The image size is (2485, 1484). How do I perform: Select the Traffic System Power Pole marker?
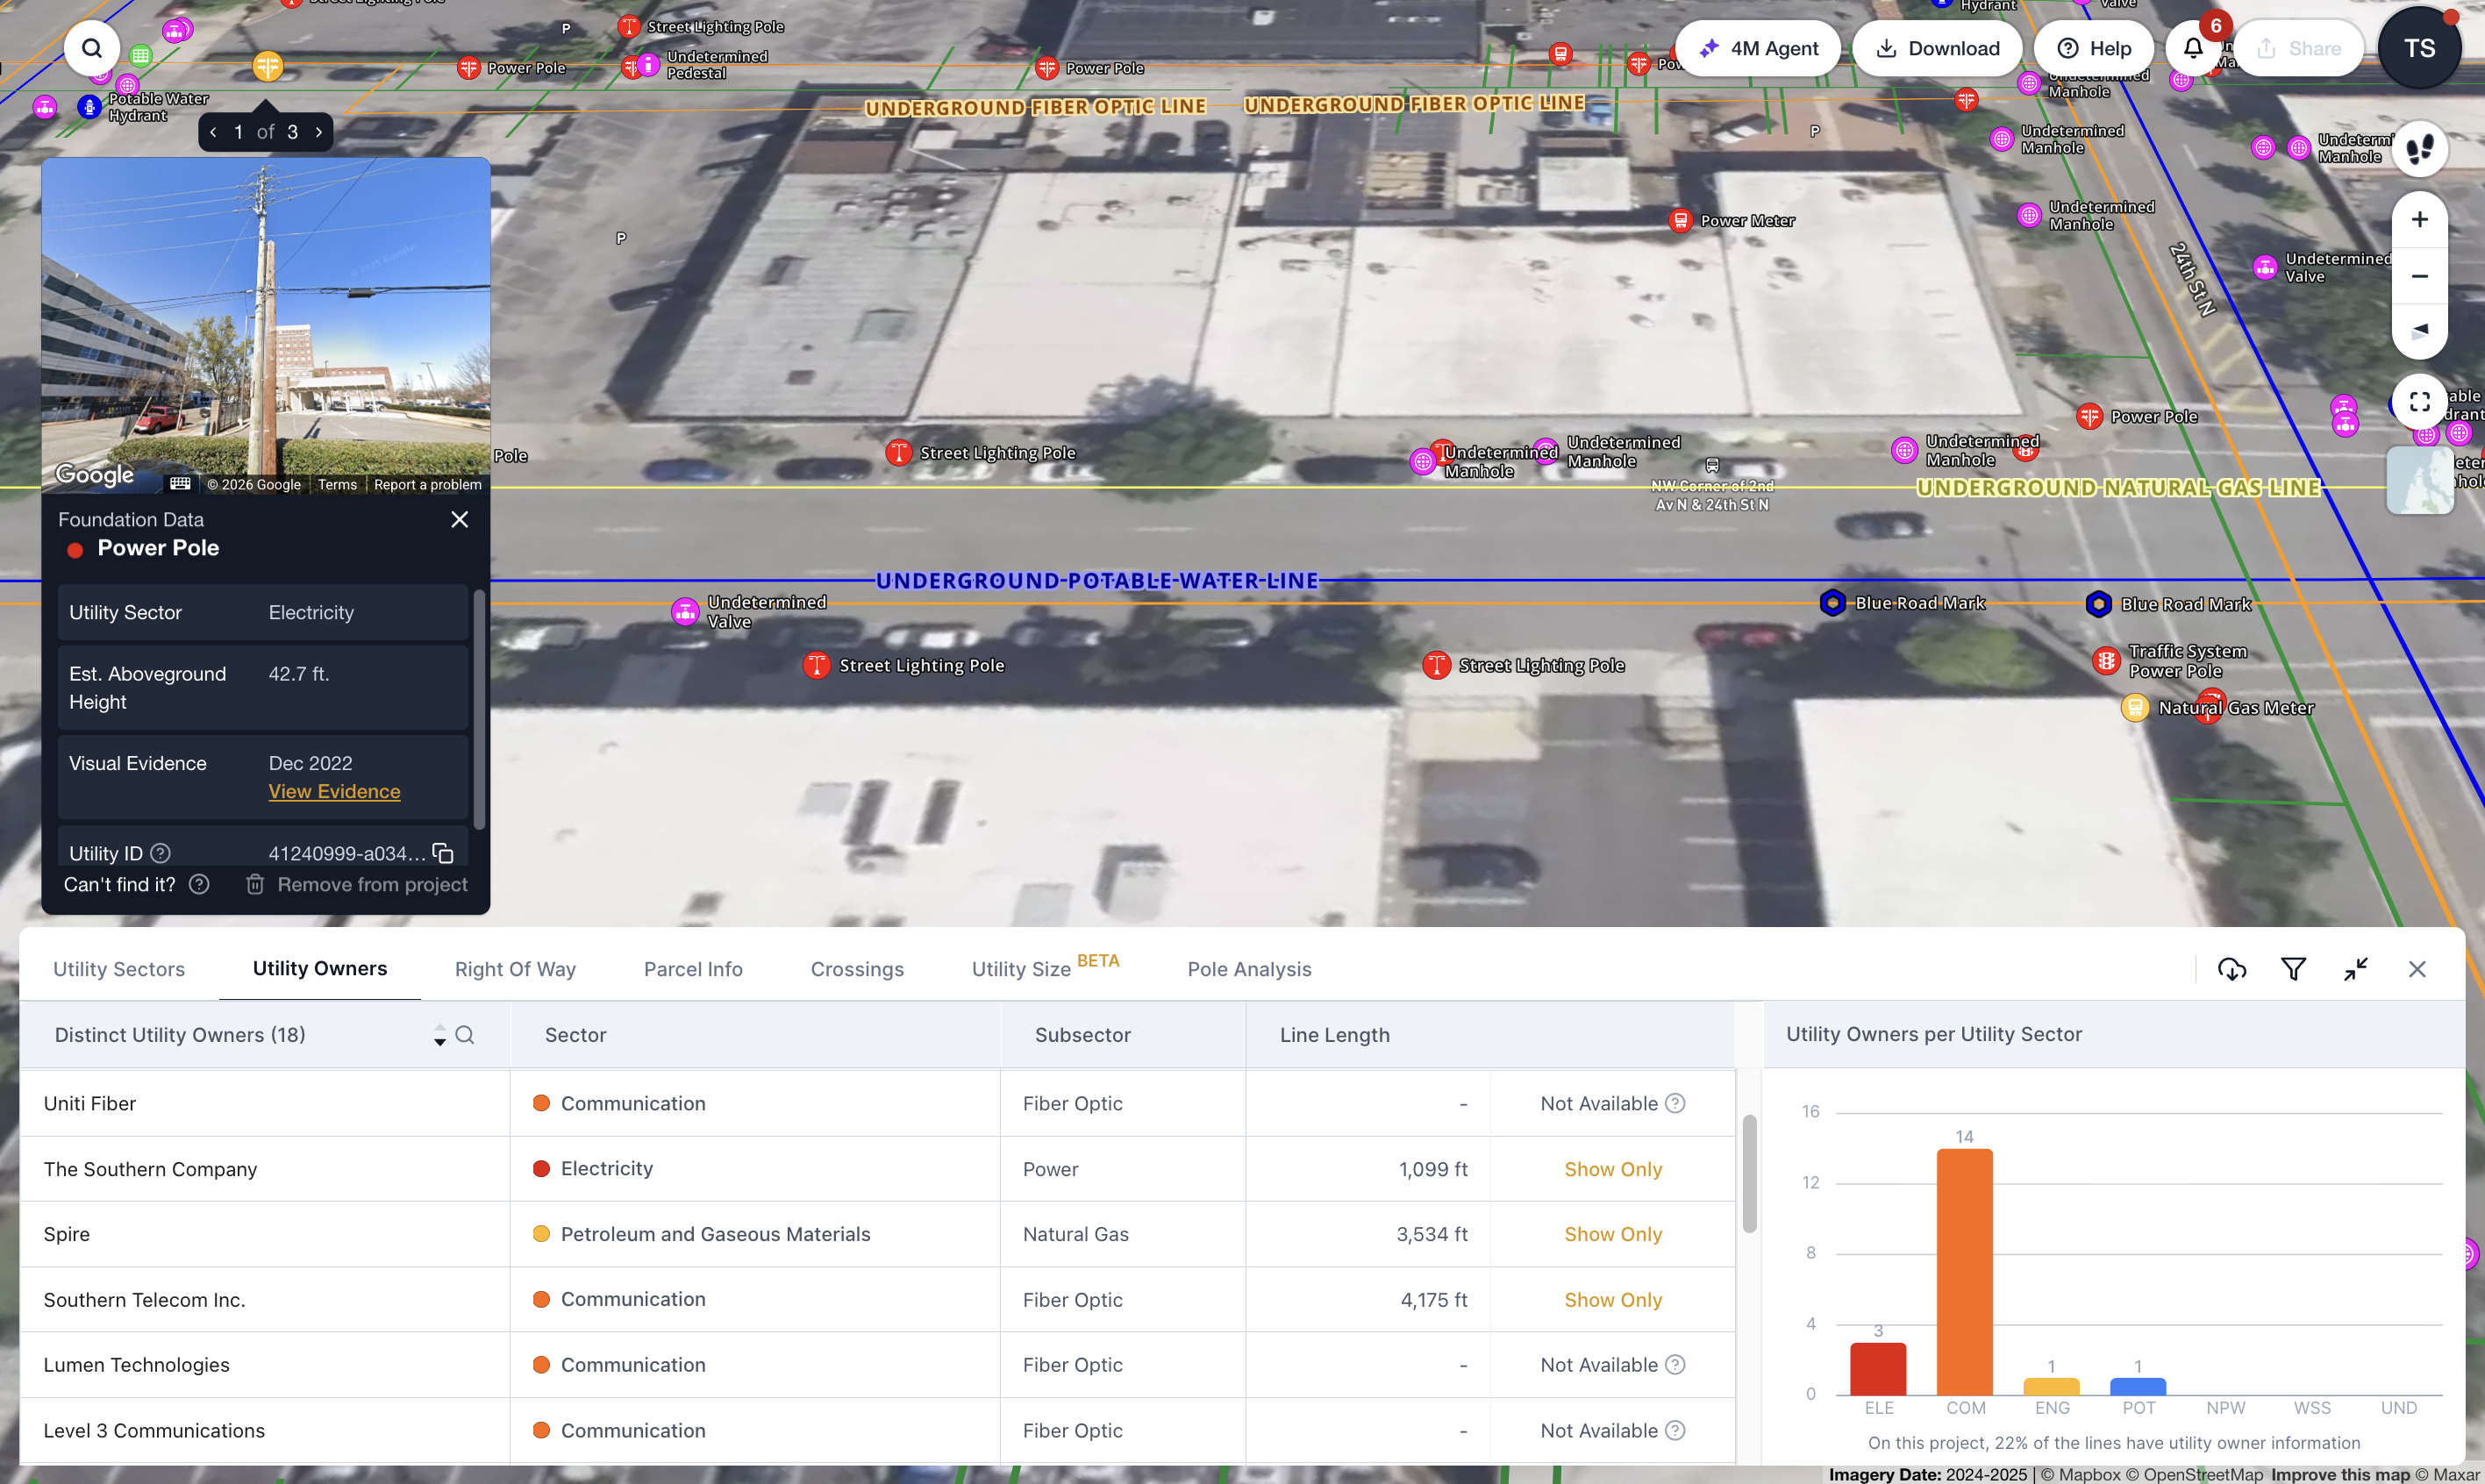pyautogui.click(x=2106, y=661)
